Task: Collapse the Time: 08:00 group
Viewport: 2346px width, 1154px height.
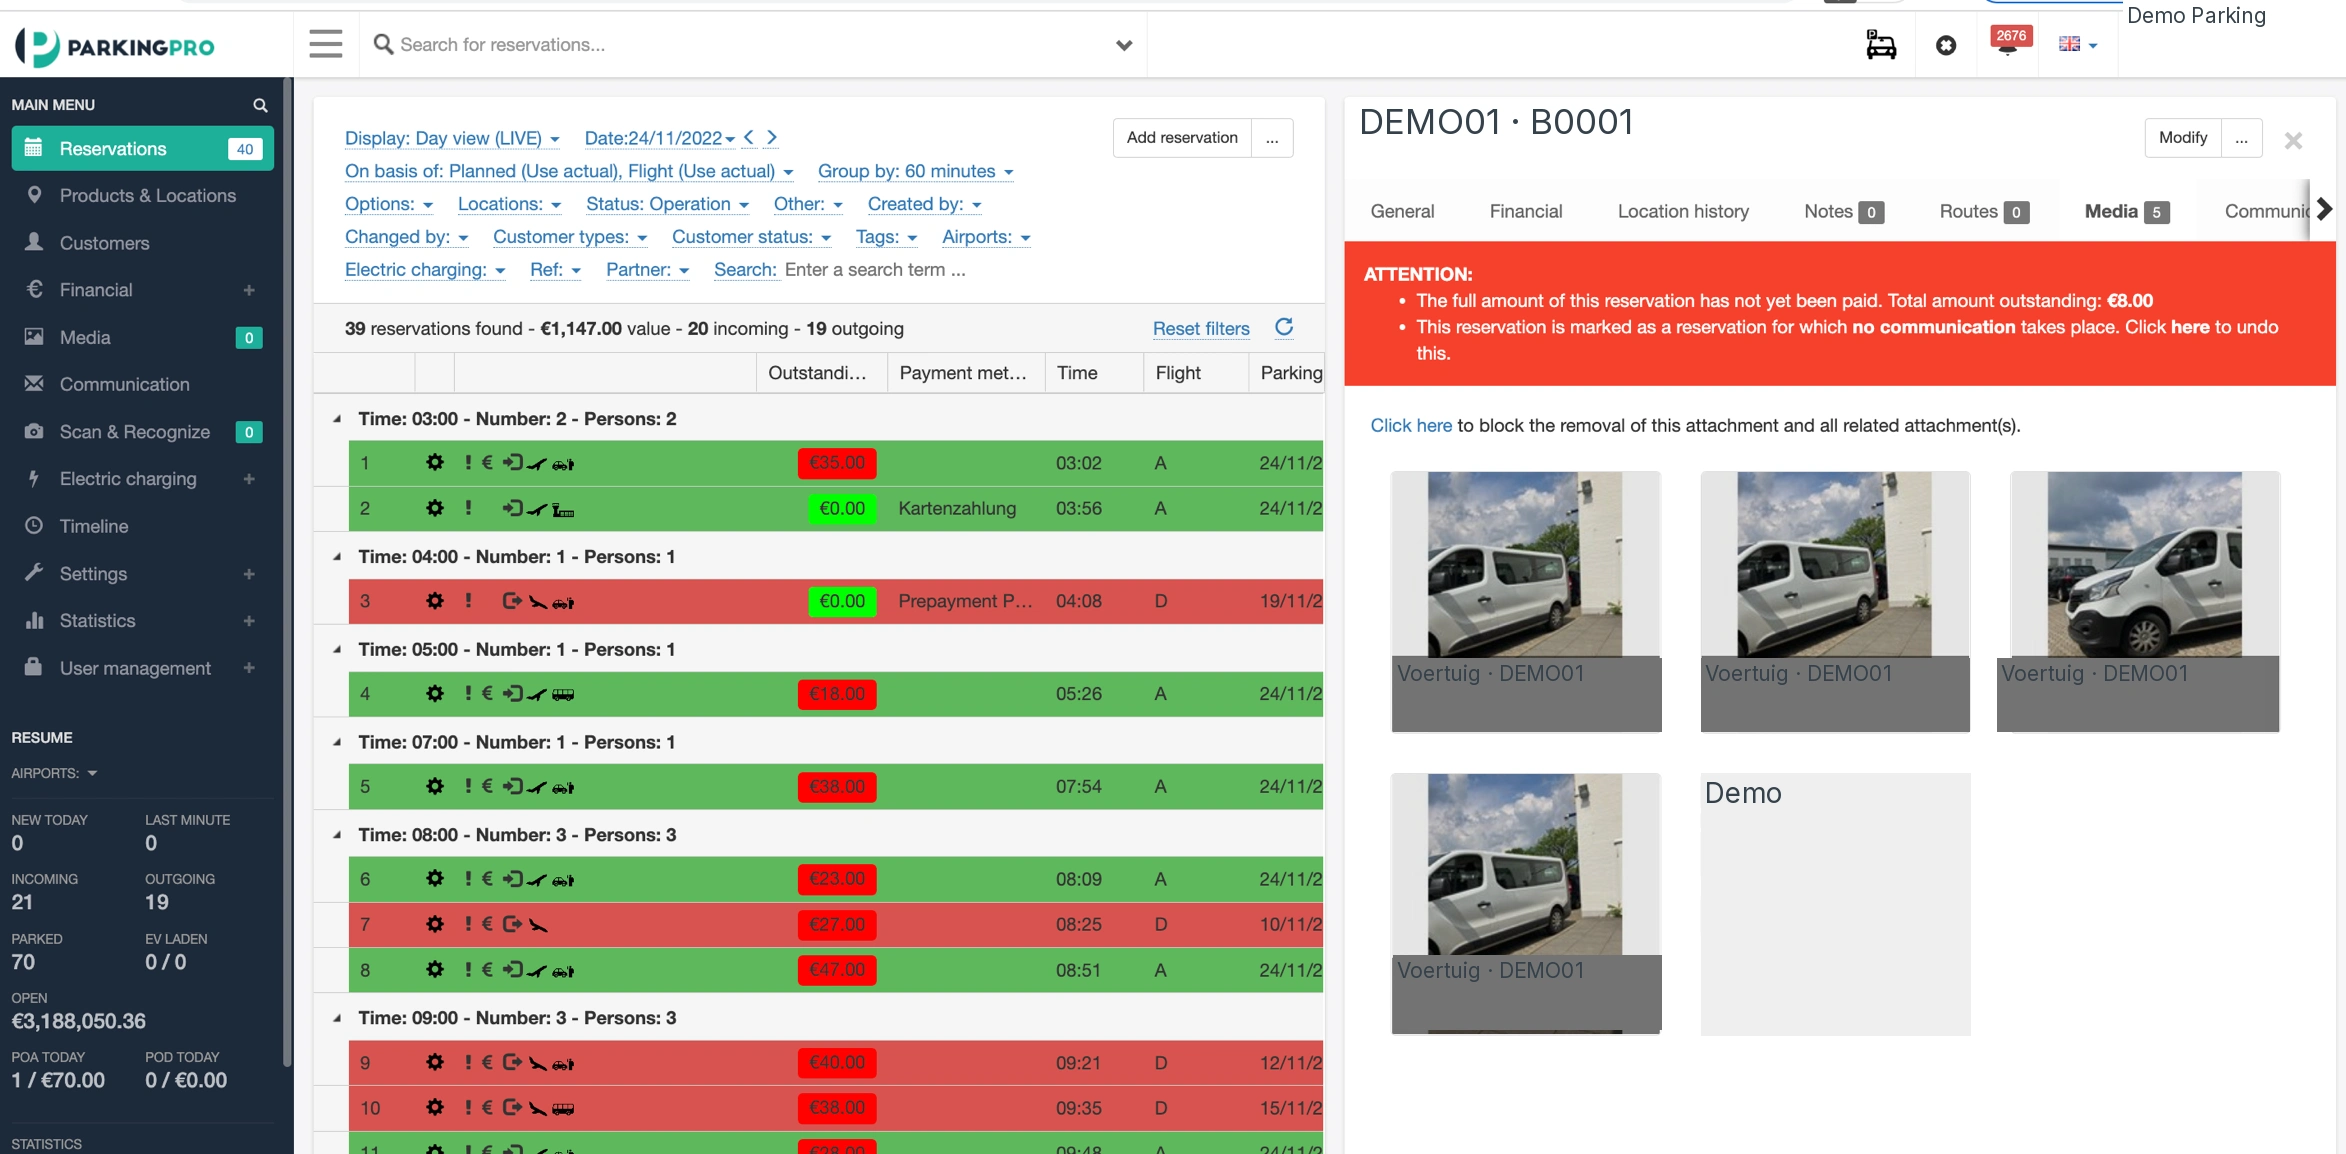Action: coord(337,835)
